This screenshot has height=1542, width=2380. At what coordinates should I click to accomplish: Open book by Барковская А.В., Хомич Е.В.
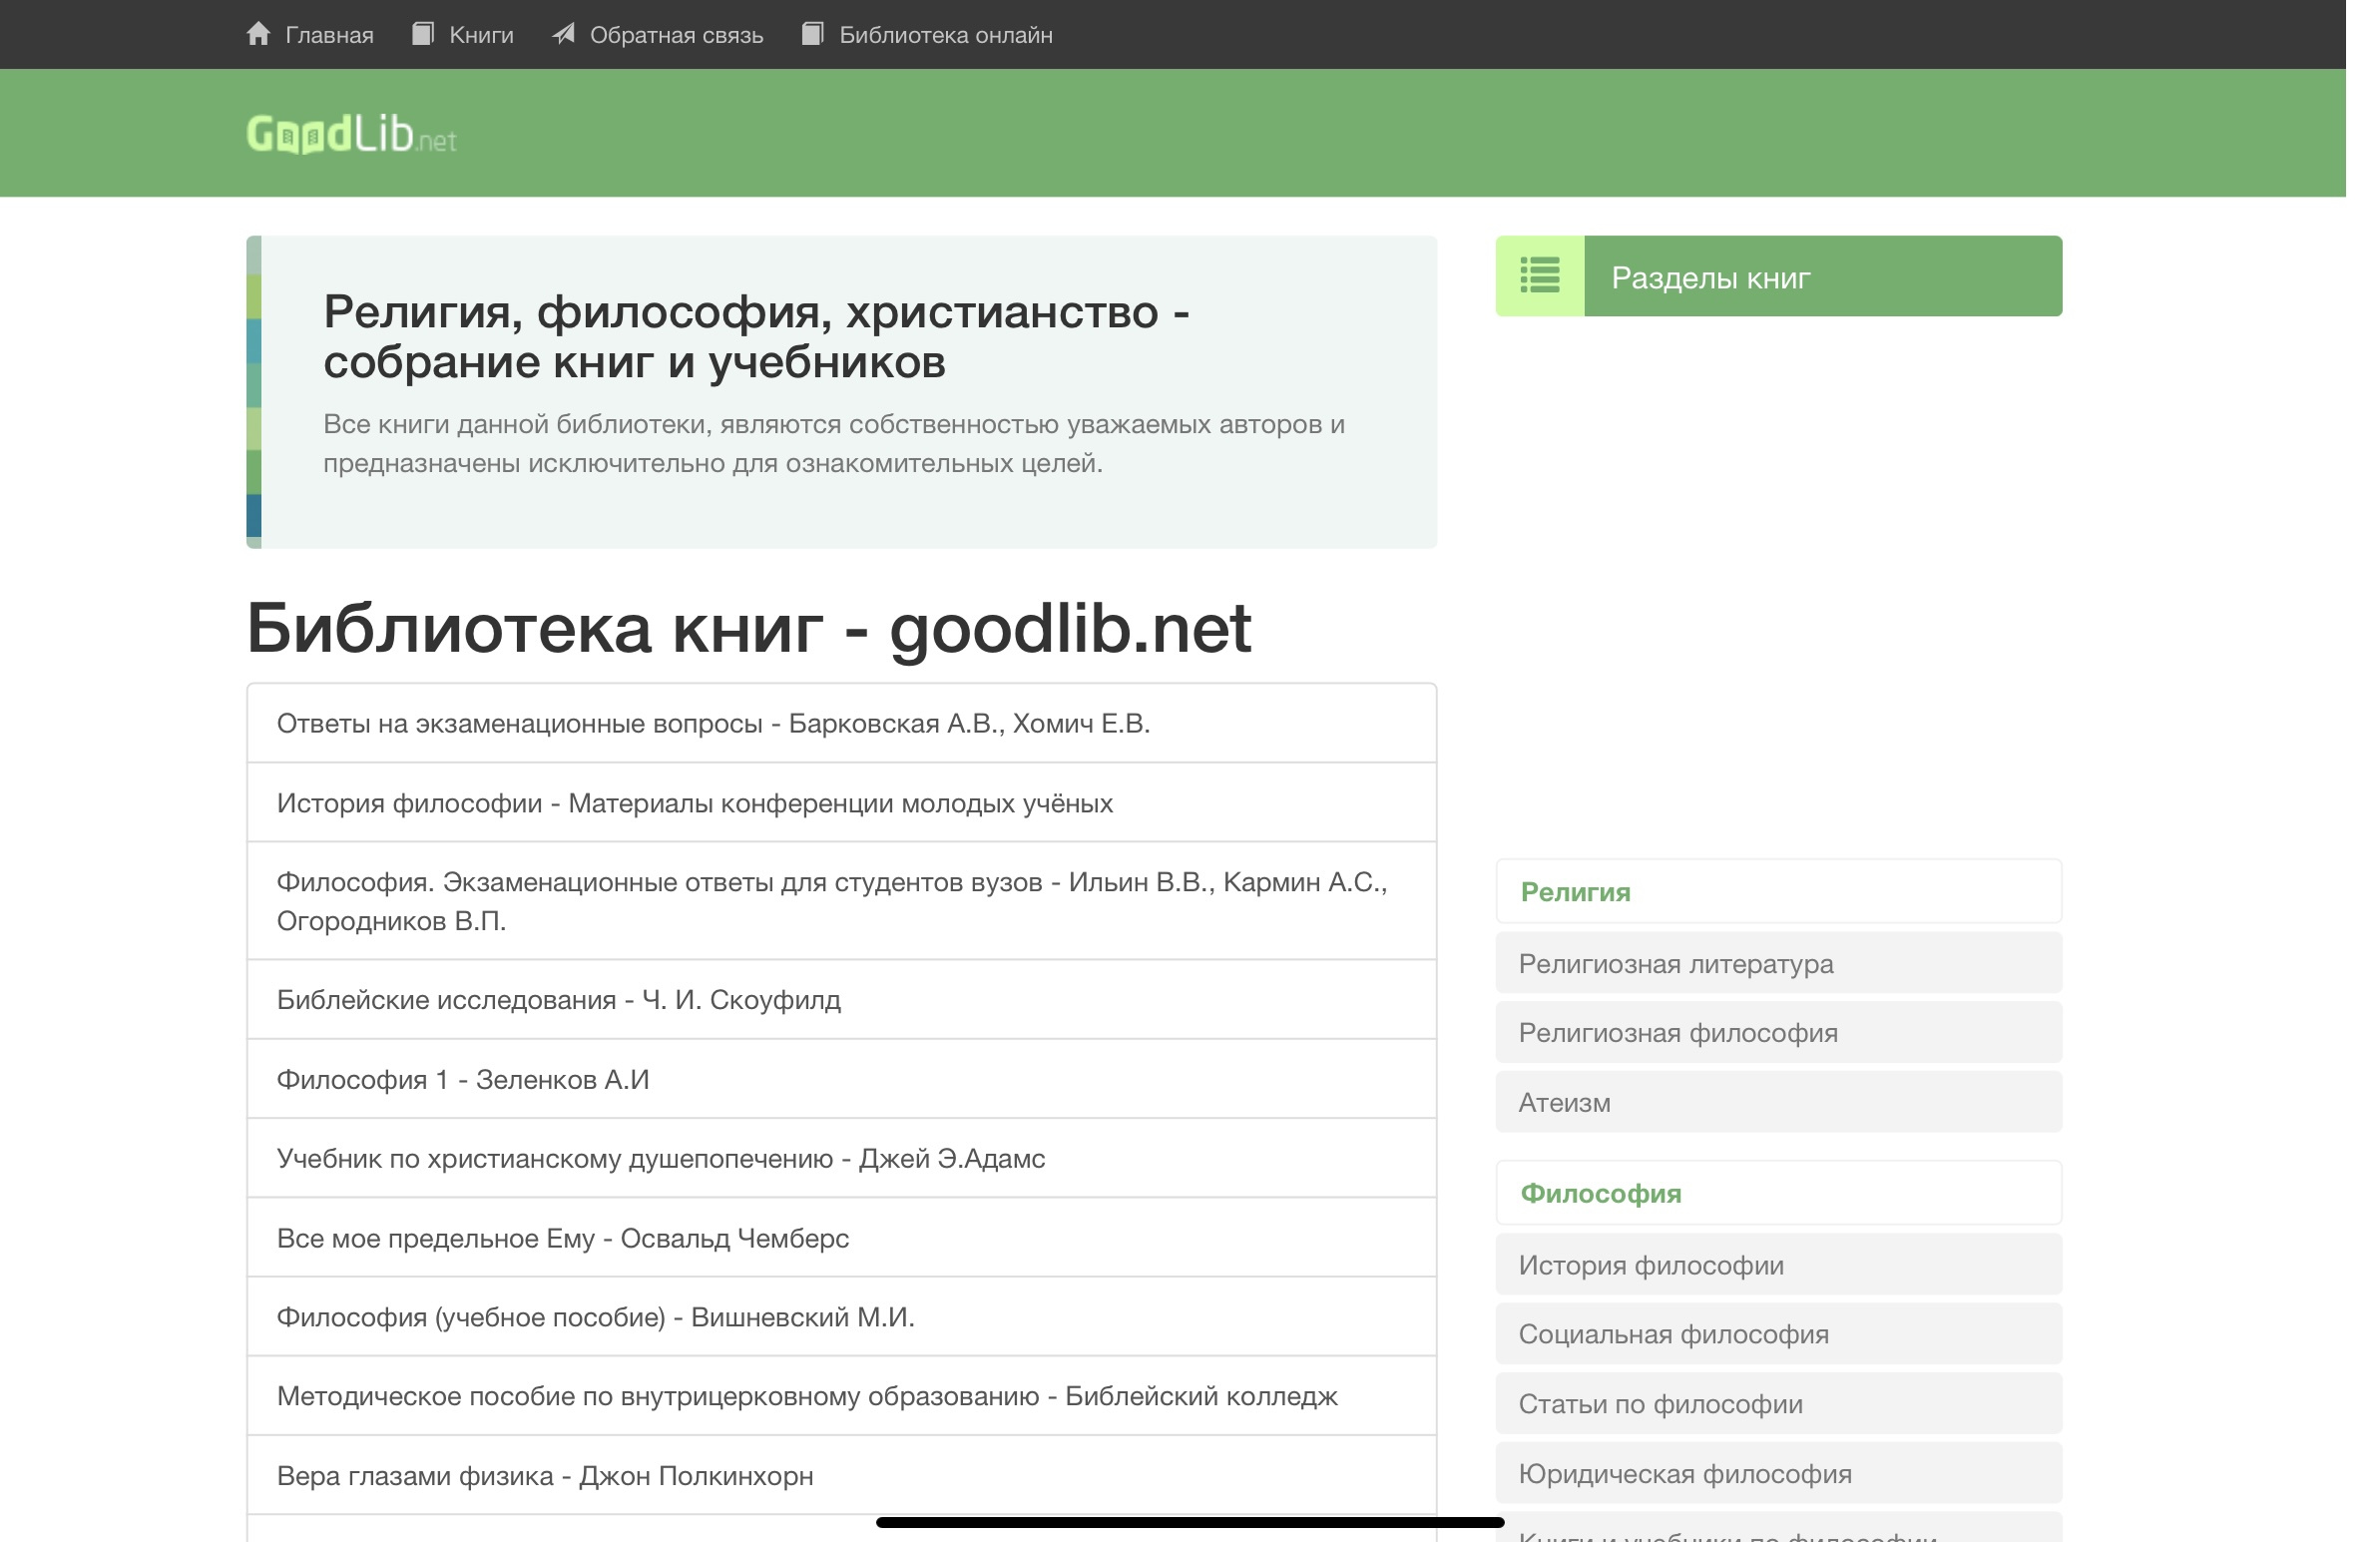842,723
